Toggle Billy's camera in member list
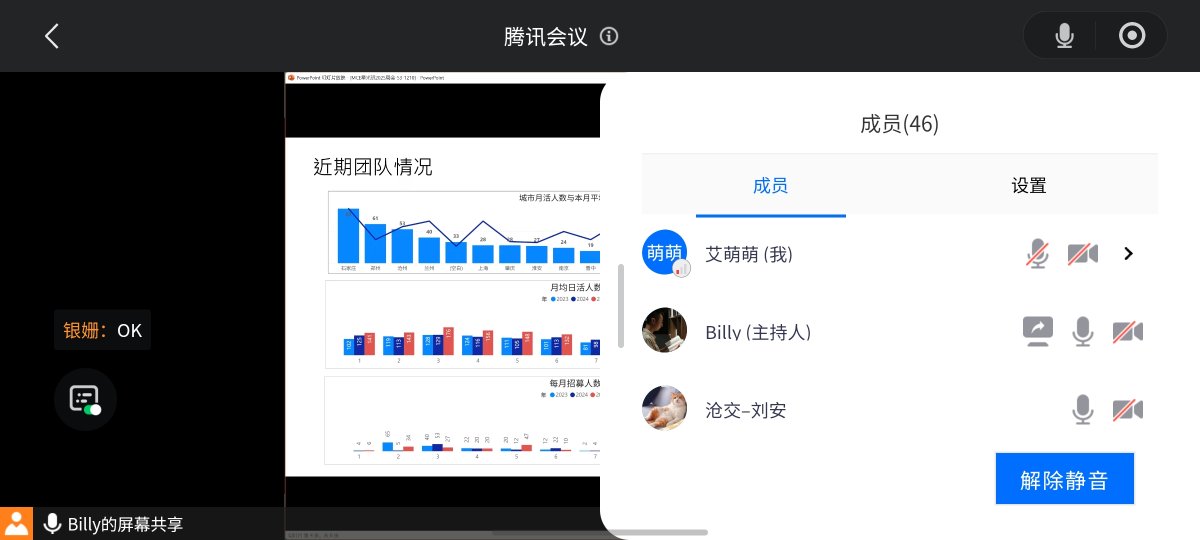 point(1127,331)
